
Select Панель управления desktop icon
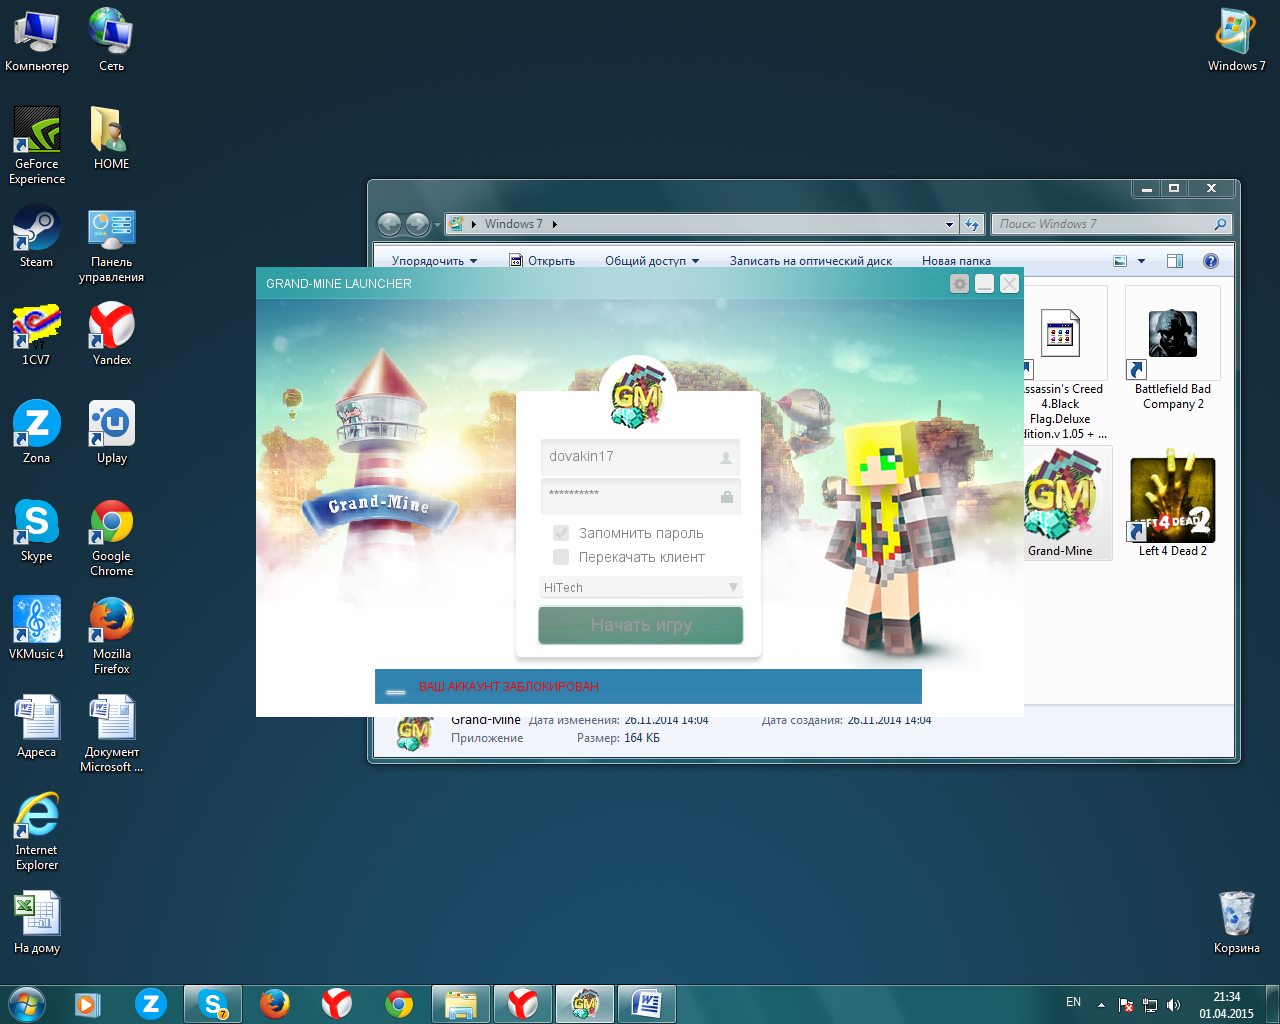[111, 245]
